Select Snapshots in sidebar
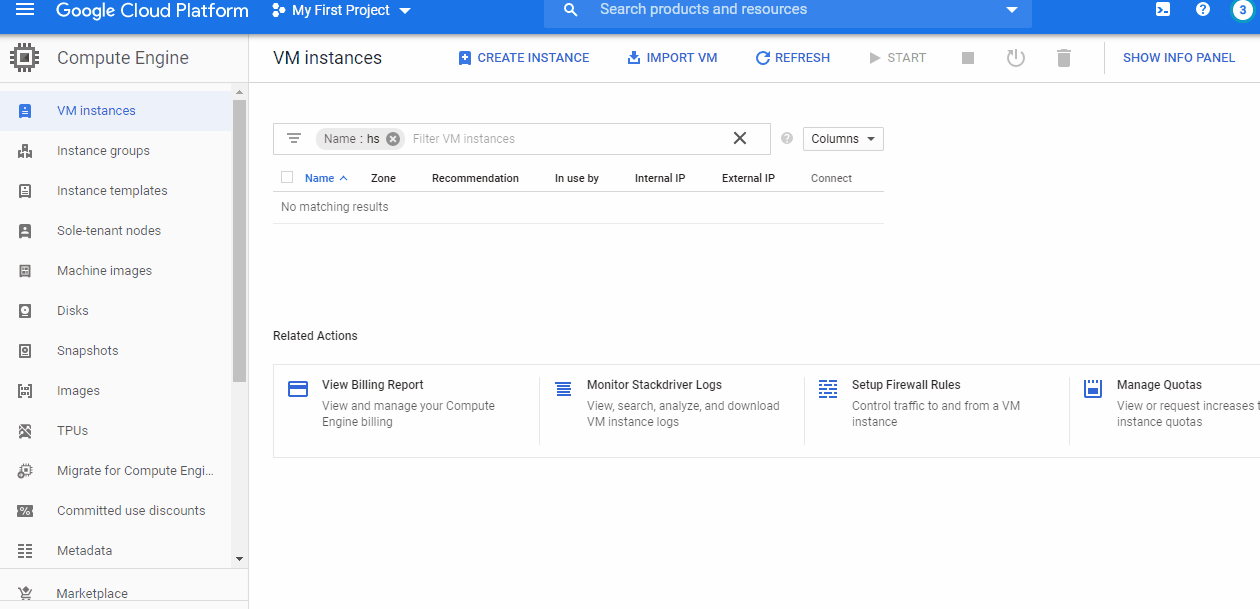 click(x=88, y=351)
